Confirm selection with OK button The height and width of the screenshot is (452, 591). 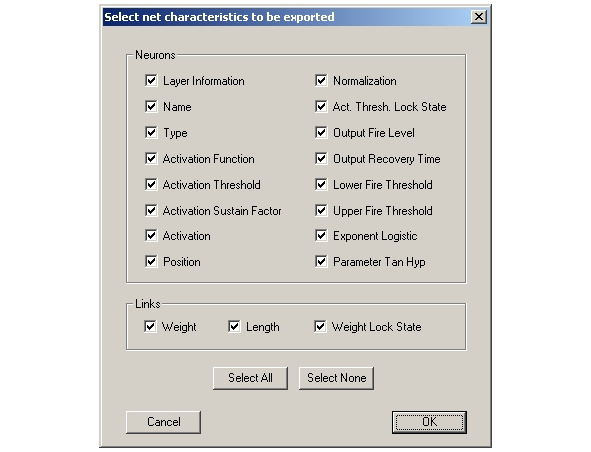pos(429,422)
